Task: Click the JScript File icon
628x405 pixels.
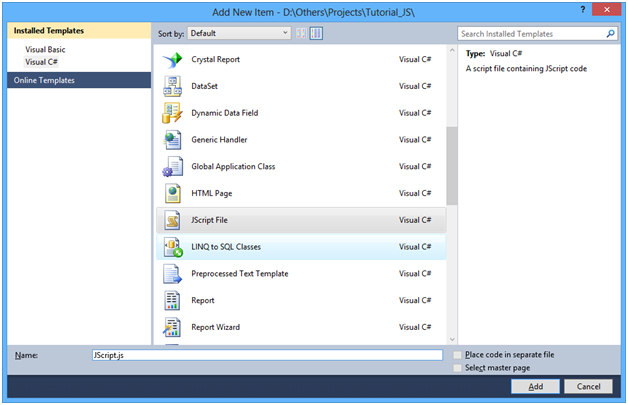Action: click(x=173, y=220)
